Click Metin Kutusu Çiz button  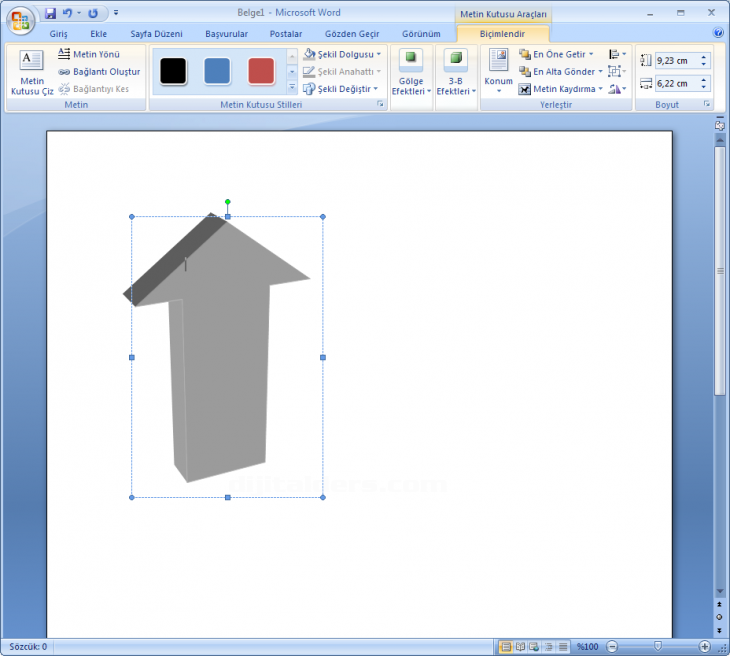32,72
